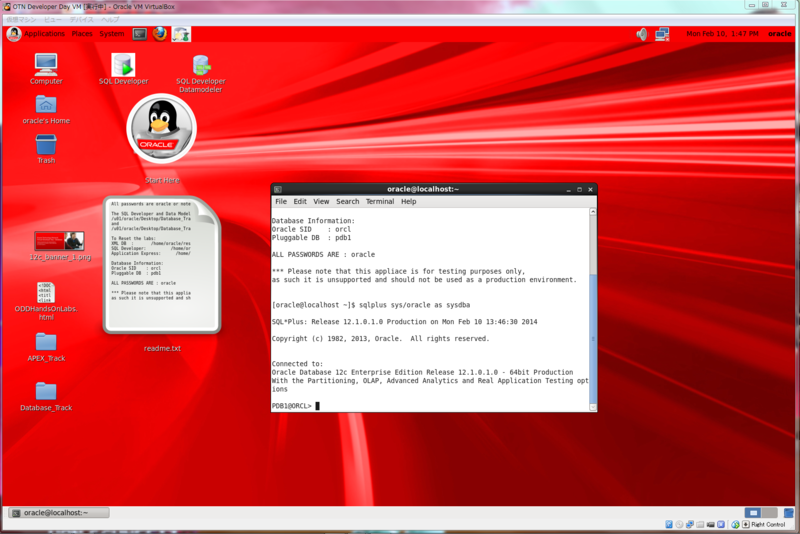Open the Places menu

pyautogui.click(x=82, y=34)
